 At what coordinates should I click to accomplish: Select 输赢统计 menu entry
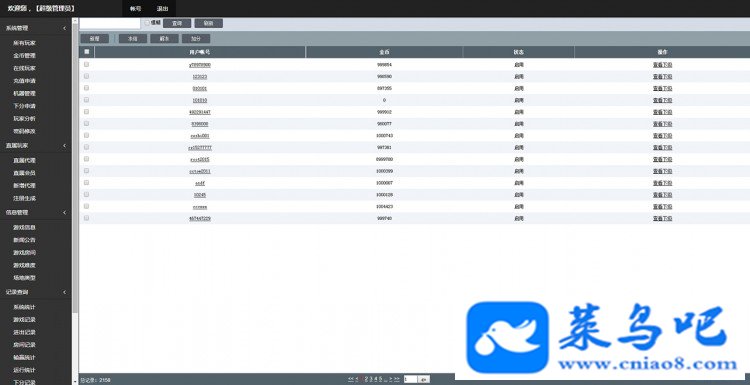point(24,357)
